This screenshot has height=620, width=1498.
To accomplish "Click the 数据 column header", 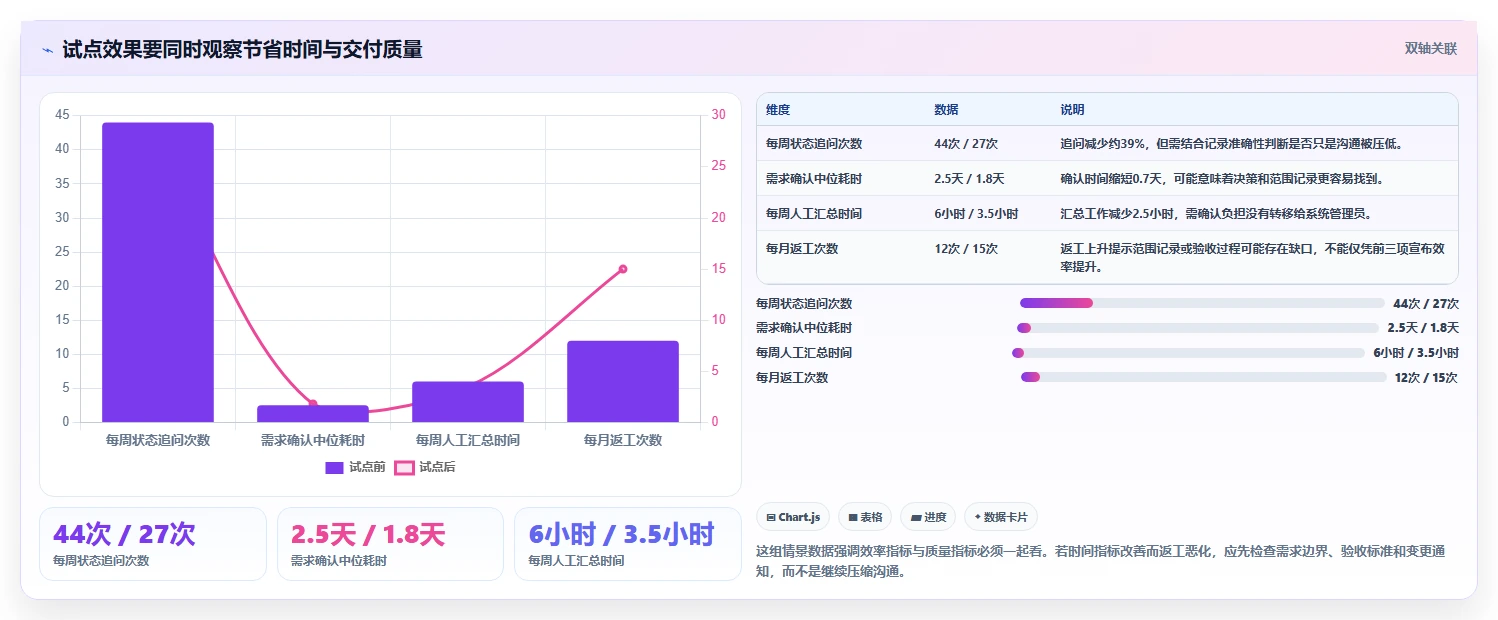I will (946, 110).
